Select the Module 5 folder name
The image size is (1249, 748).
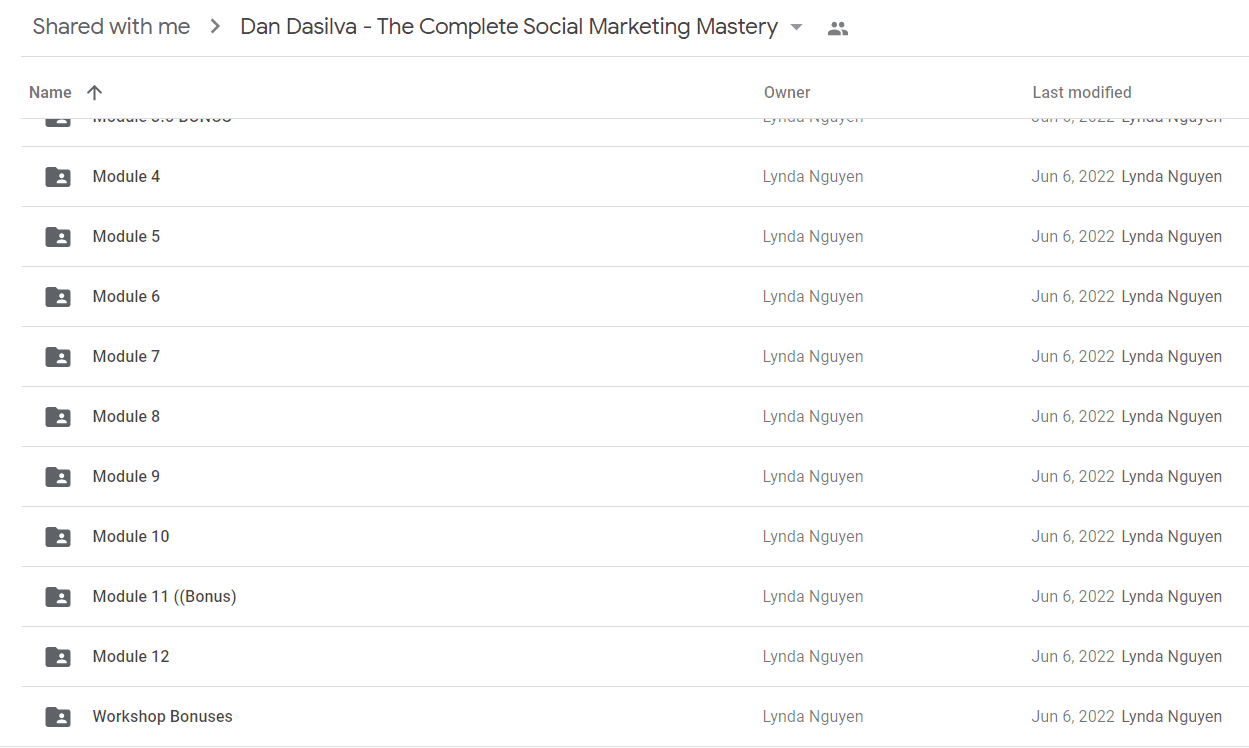tap(126, 236)
